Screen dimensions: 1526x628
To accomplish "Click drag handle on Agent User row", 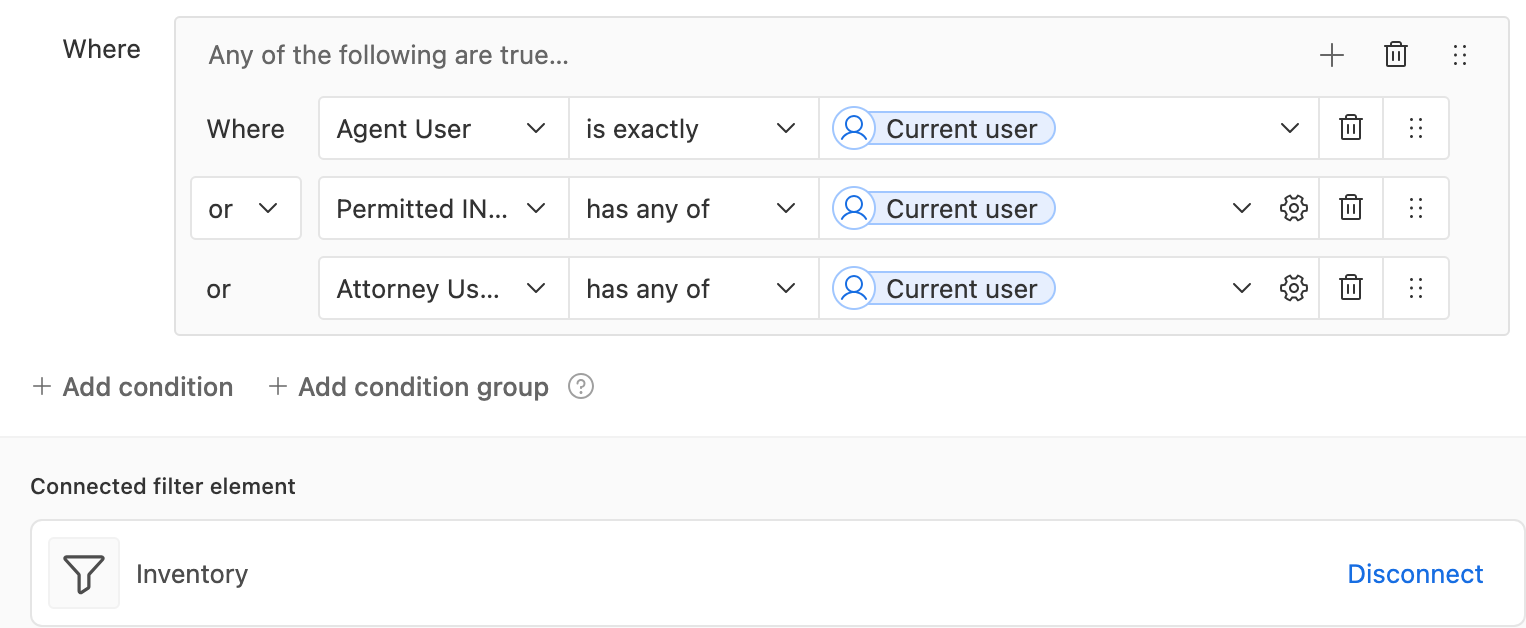I will point(1415,128).
